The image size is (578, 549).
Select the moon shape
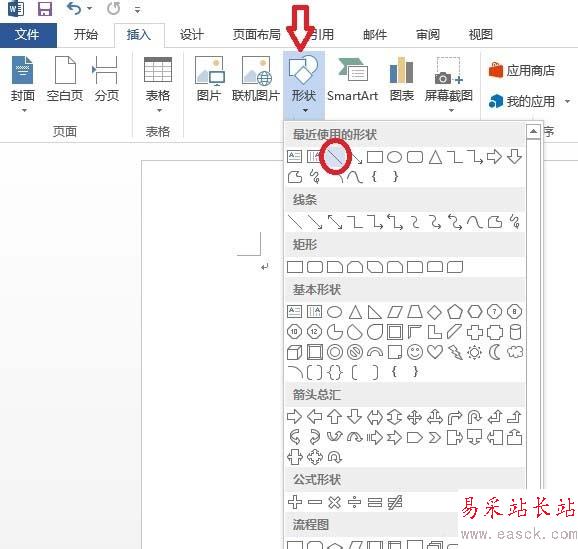click(x=495, y=352)
